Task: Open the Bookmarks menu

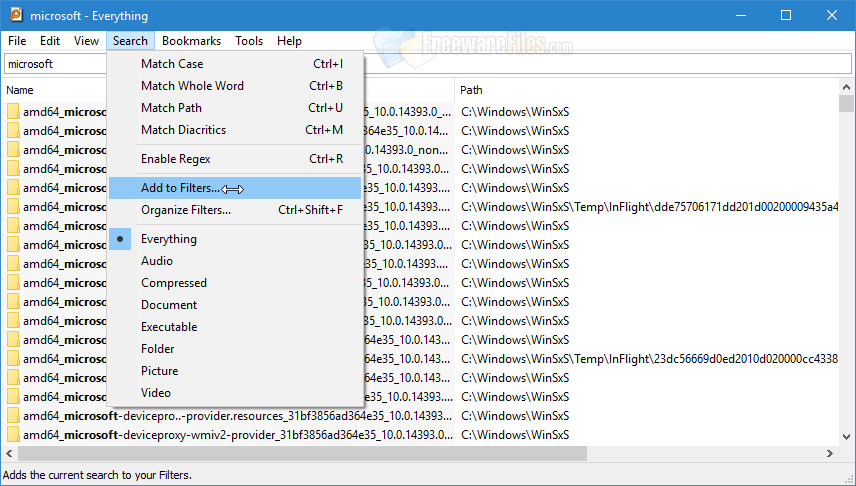Action: 191,41
